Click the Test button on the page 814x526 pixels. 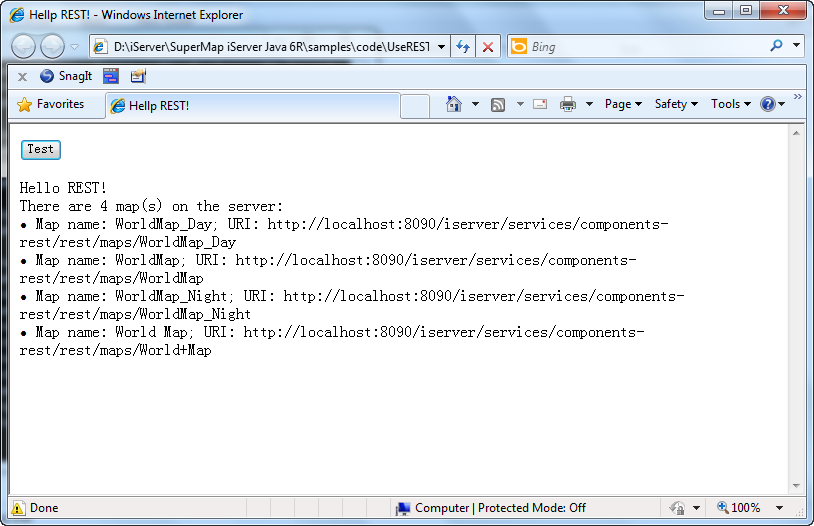coord(41,150)
